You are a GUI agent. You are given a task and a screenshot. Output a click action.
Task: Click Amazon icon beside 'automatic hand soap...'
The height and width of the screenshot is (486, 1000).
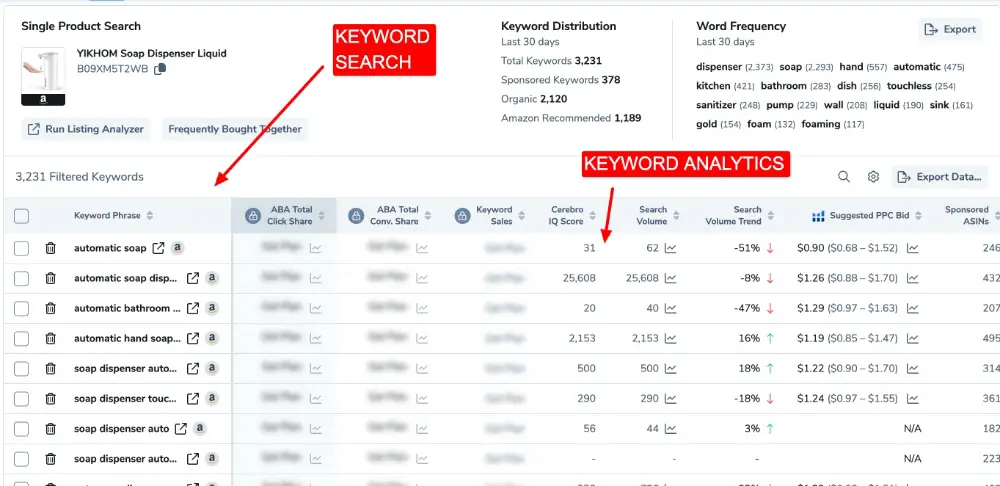[x=212, y=338]
